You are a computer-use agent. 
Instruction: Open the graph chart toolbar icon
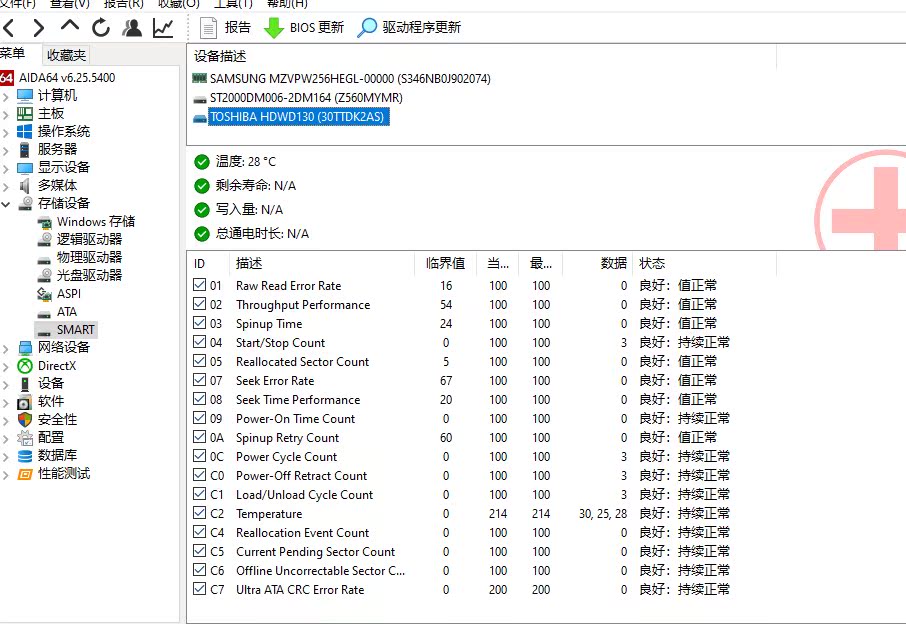163,27
